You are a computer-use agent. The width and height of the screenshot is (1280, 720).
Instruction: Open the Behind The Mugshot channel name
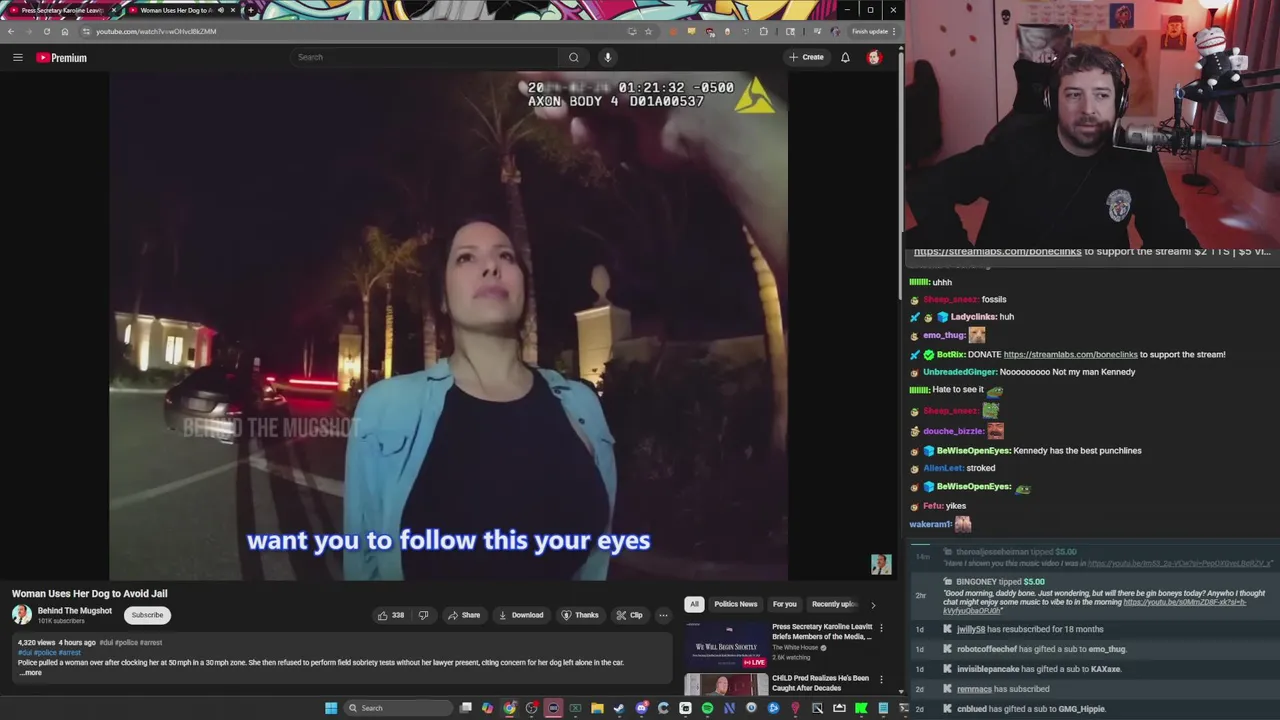pos(75,611)
